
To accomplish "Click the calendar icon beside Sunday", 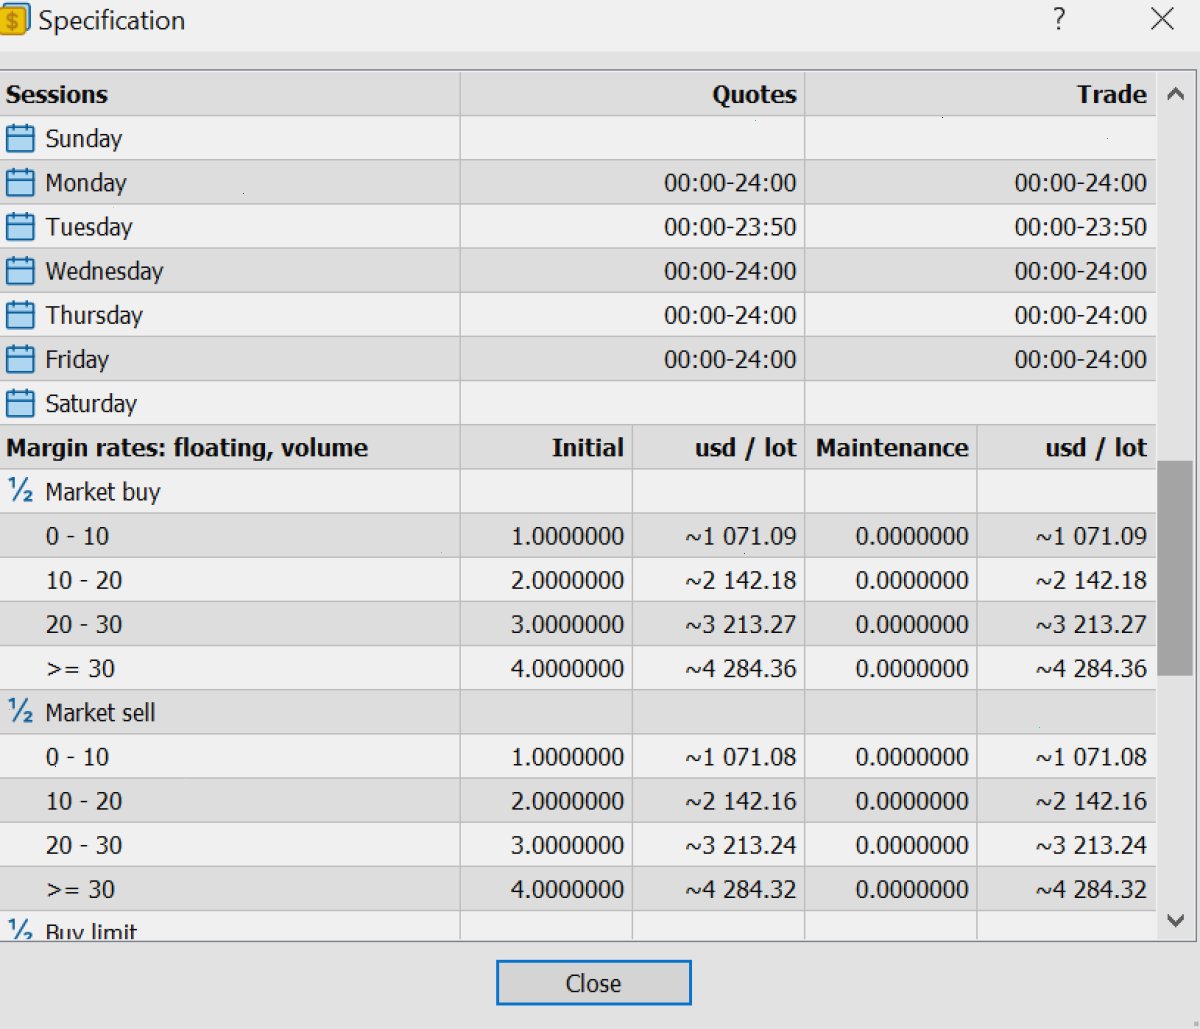I will [x=20, y=138].
